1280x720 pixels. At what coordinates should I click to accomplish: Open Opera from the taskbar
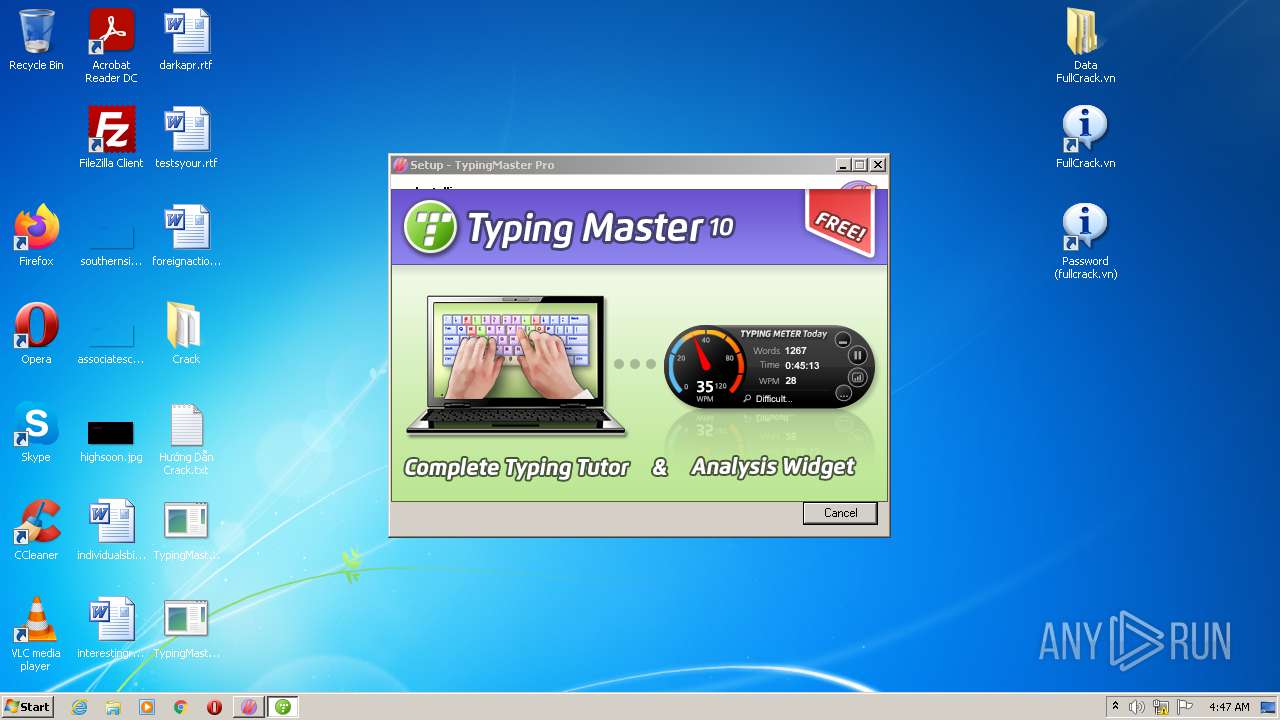(214, 707)
